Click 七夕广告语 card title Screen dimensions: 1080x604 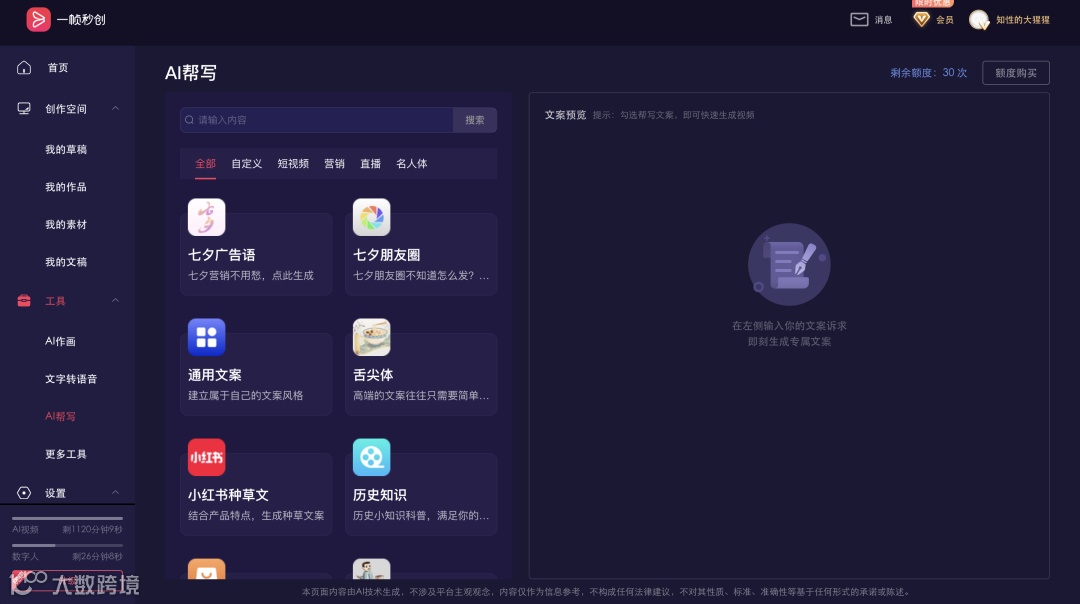(x=222, y=255)
